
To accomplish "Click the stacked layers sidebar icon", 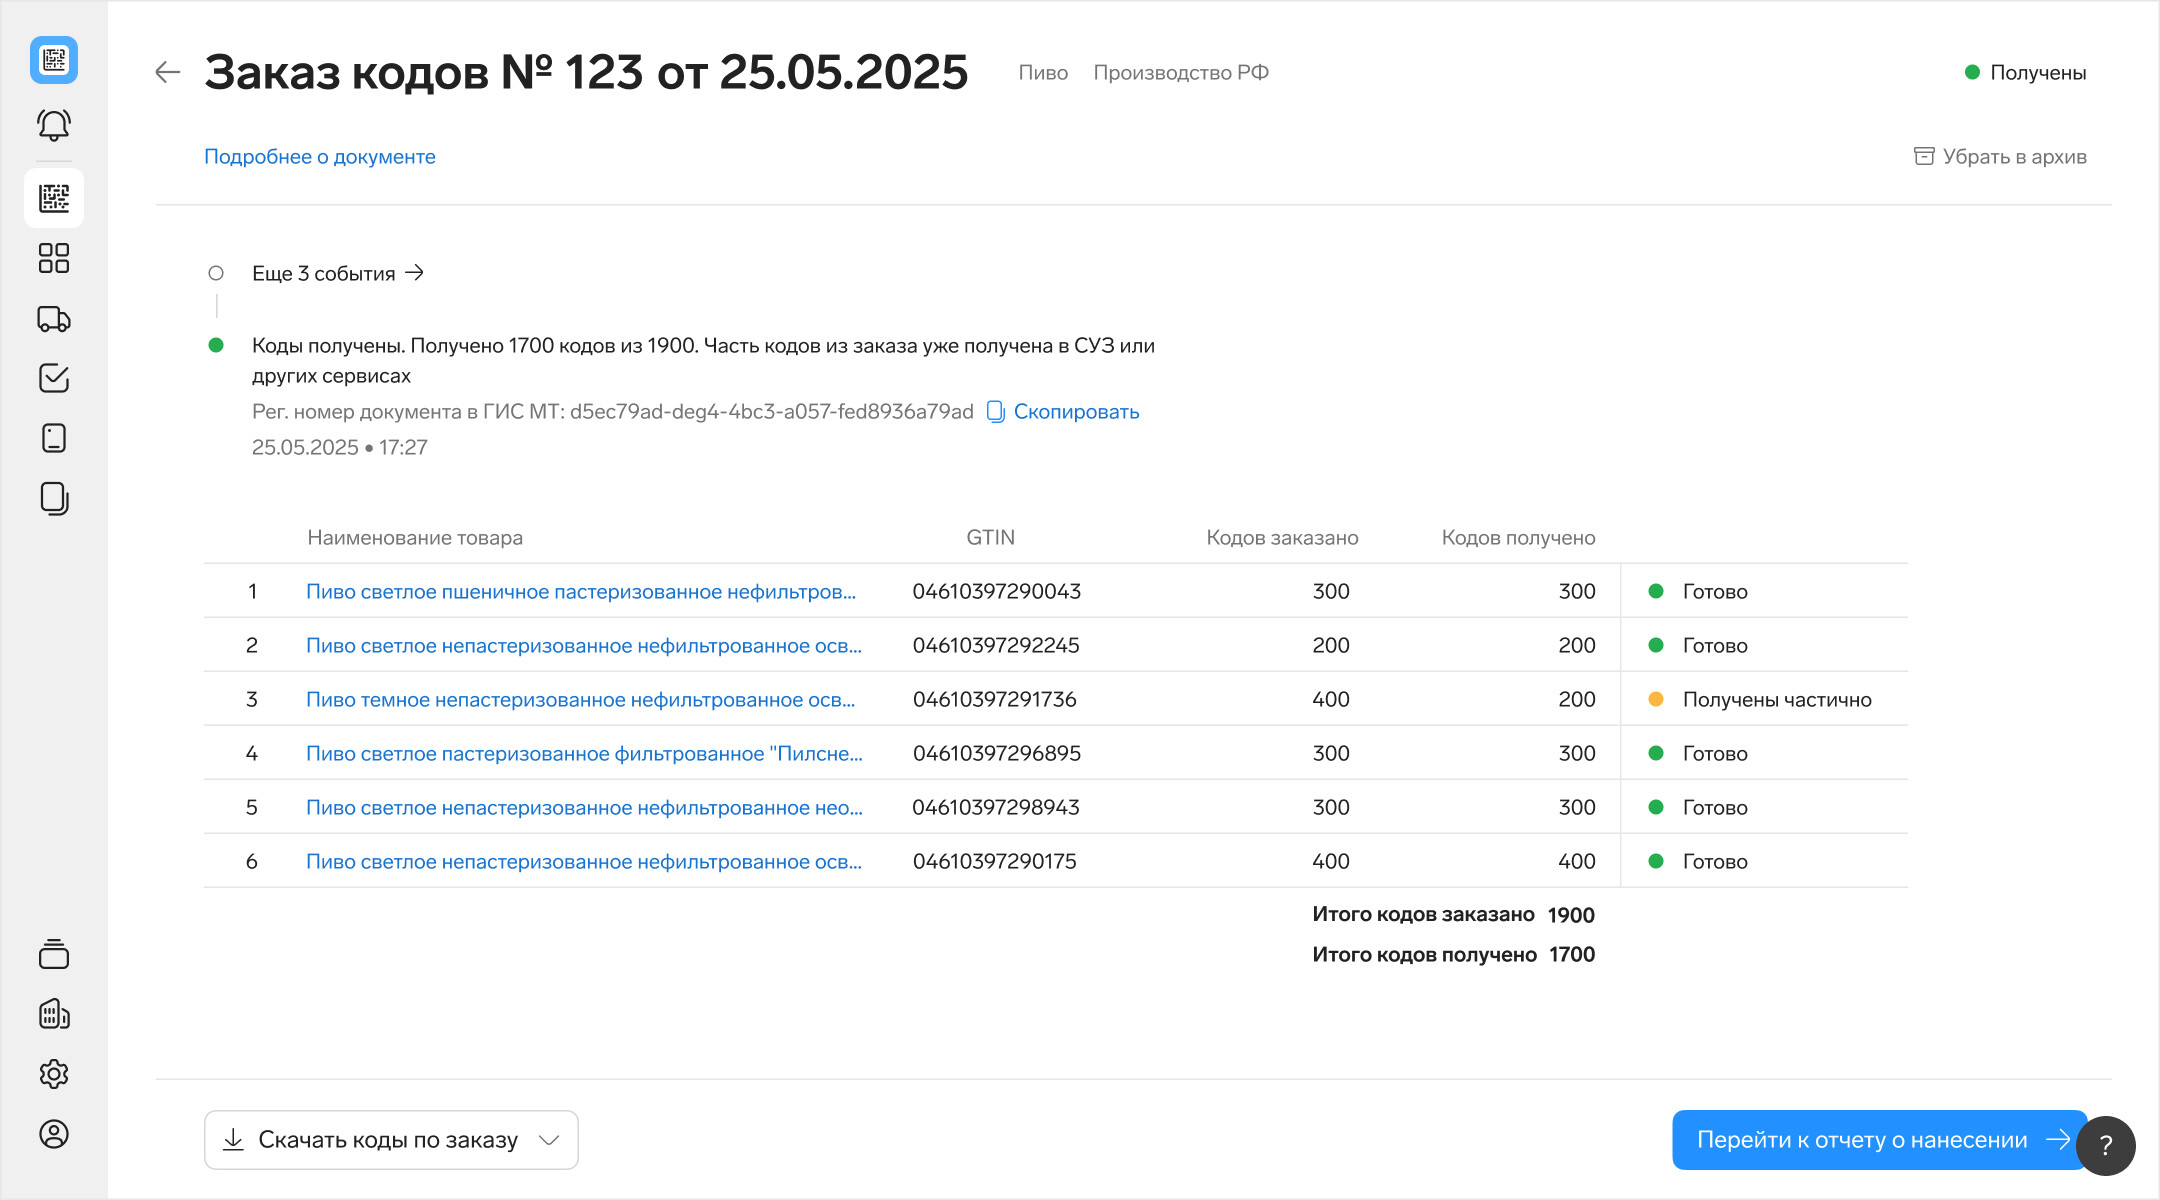I will pyautogui.click(x=54, y=954).
